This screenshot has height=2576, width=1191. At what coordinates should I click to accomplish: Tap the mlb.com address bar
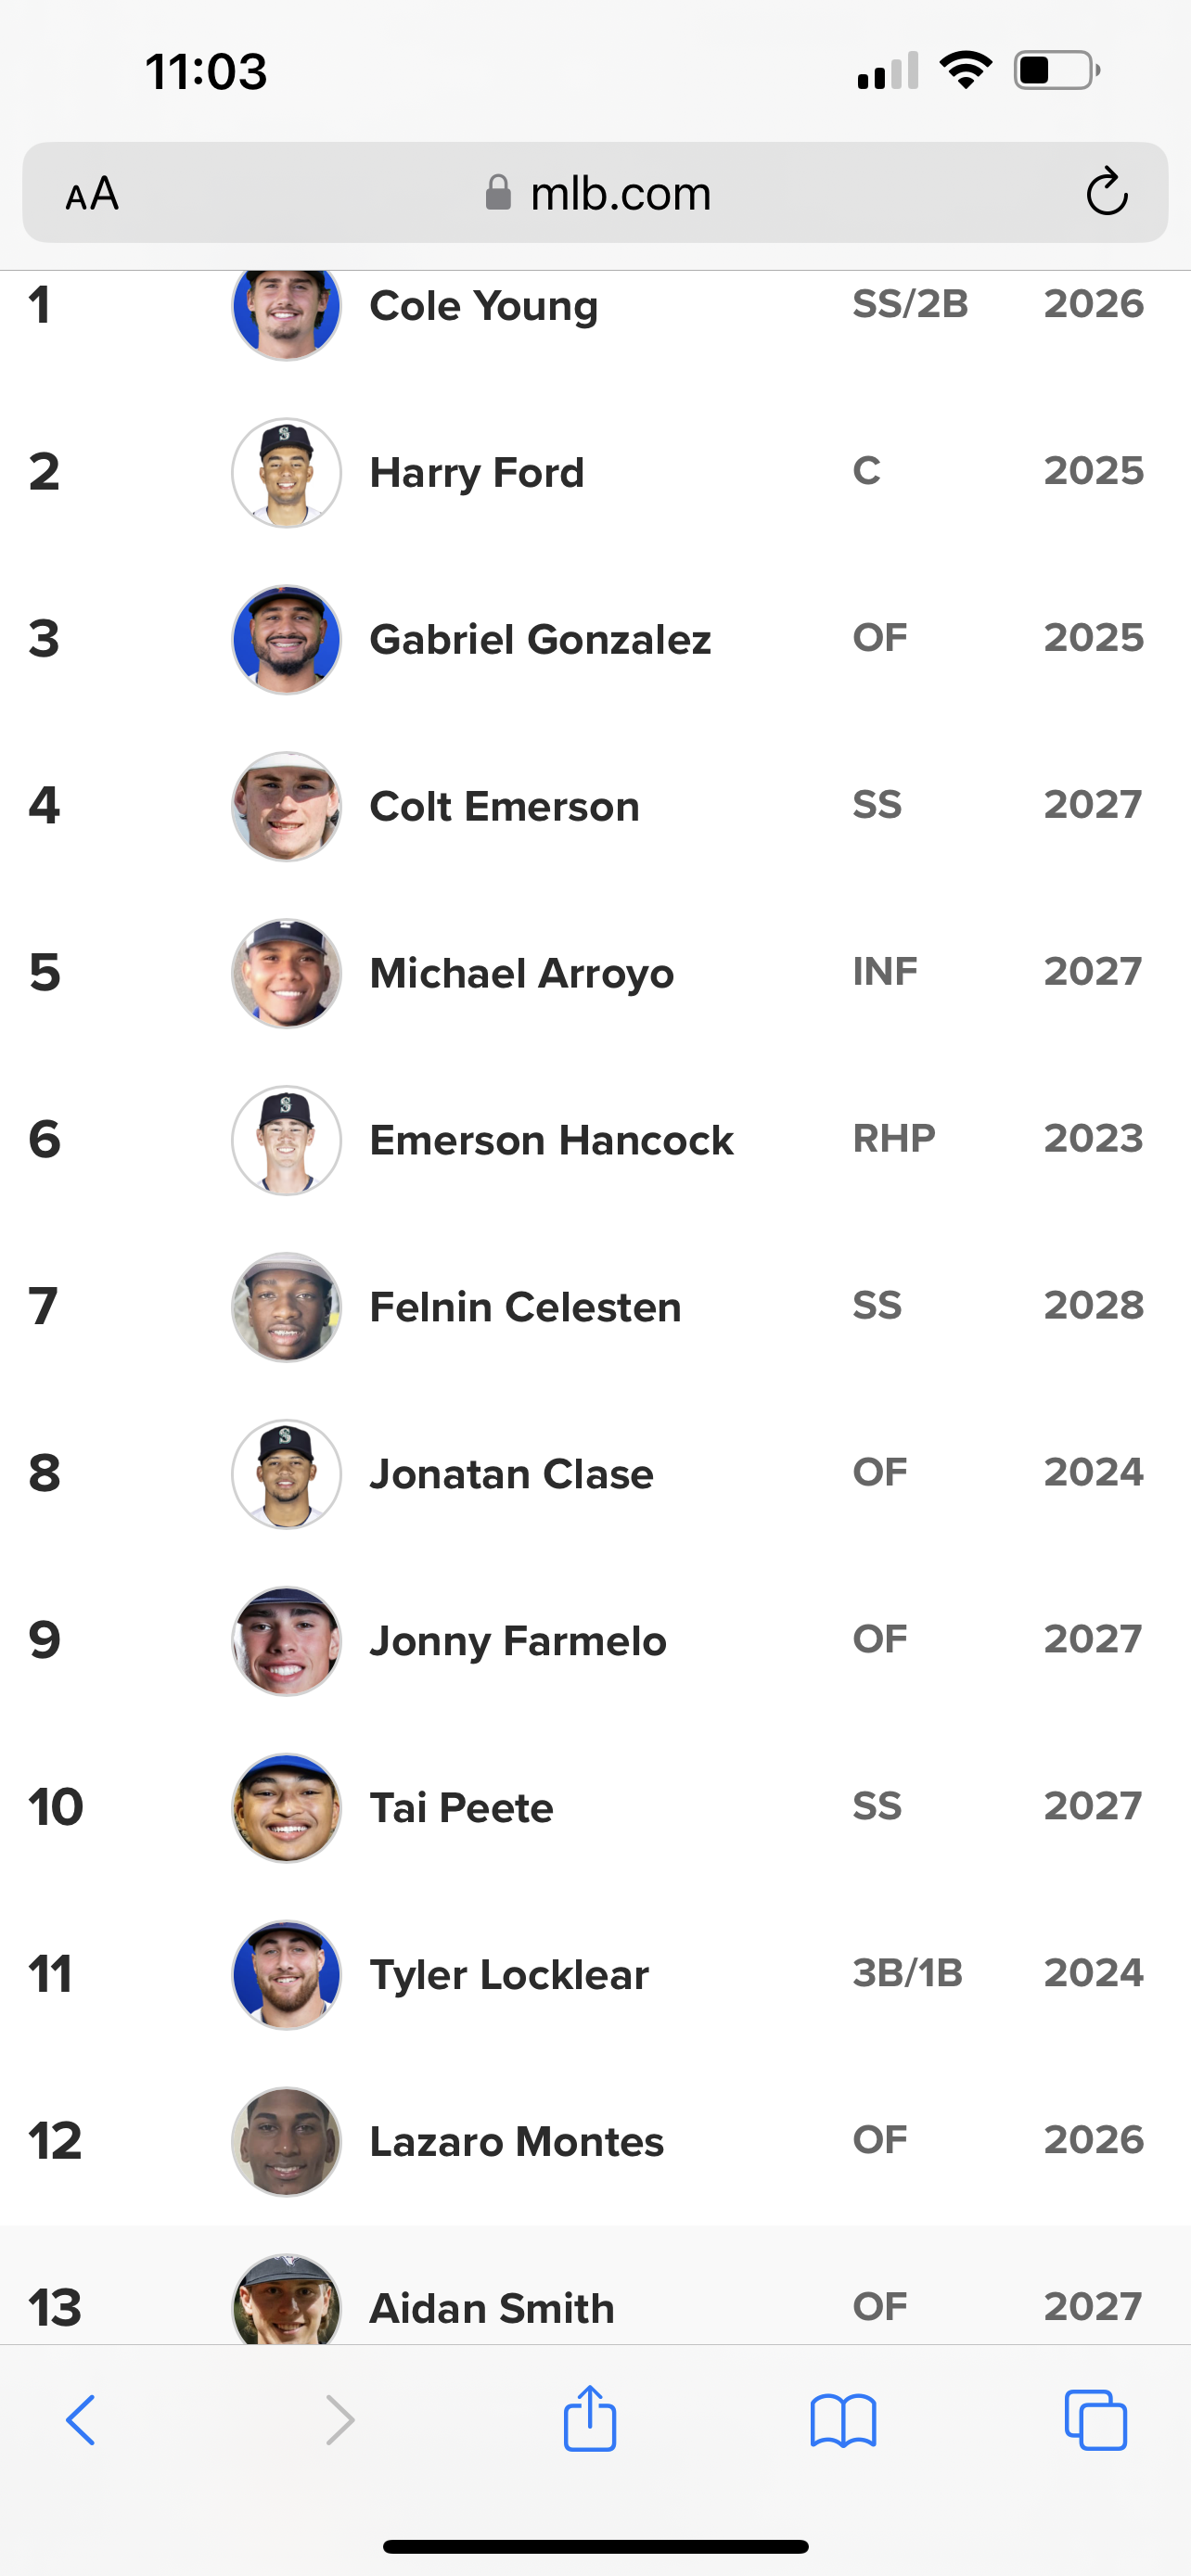tap(598, 193)
